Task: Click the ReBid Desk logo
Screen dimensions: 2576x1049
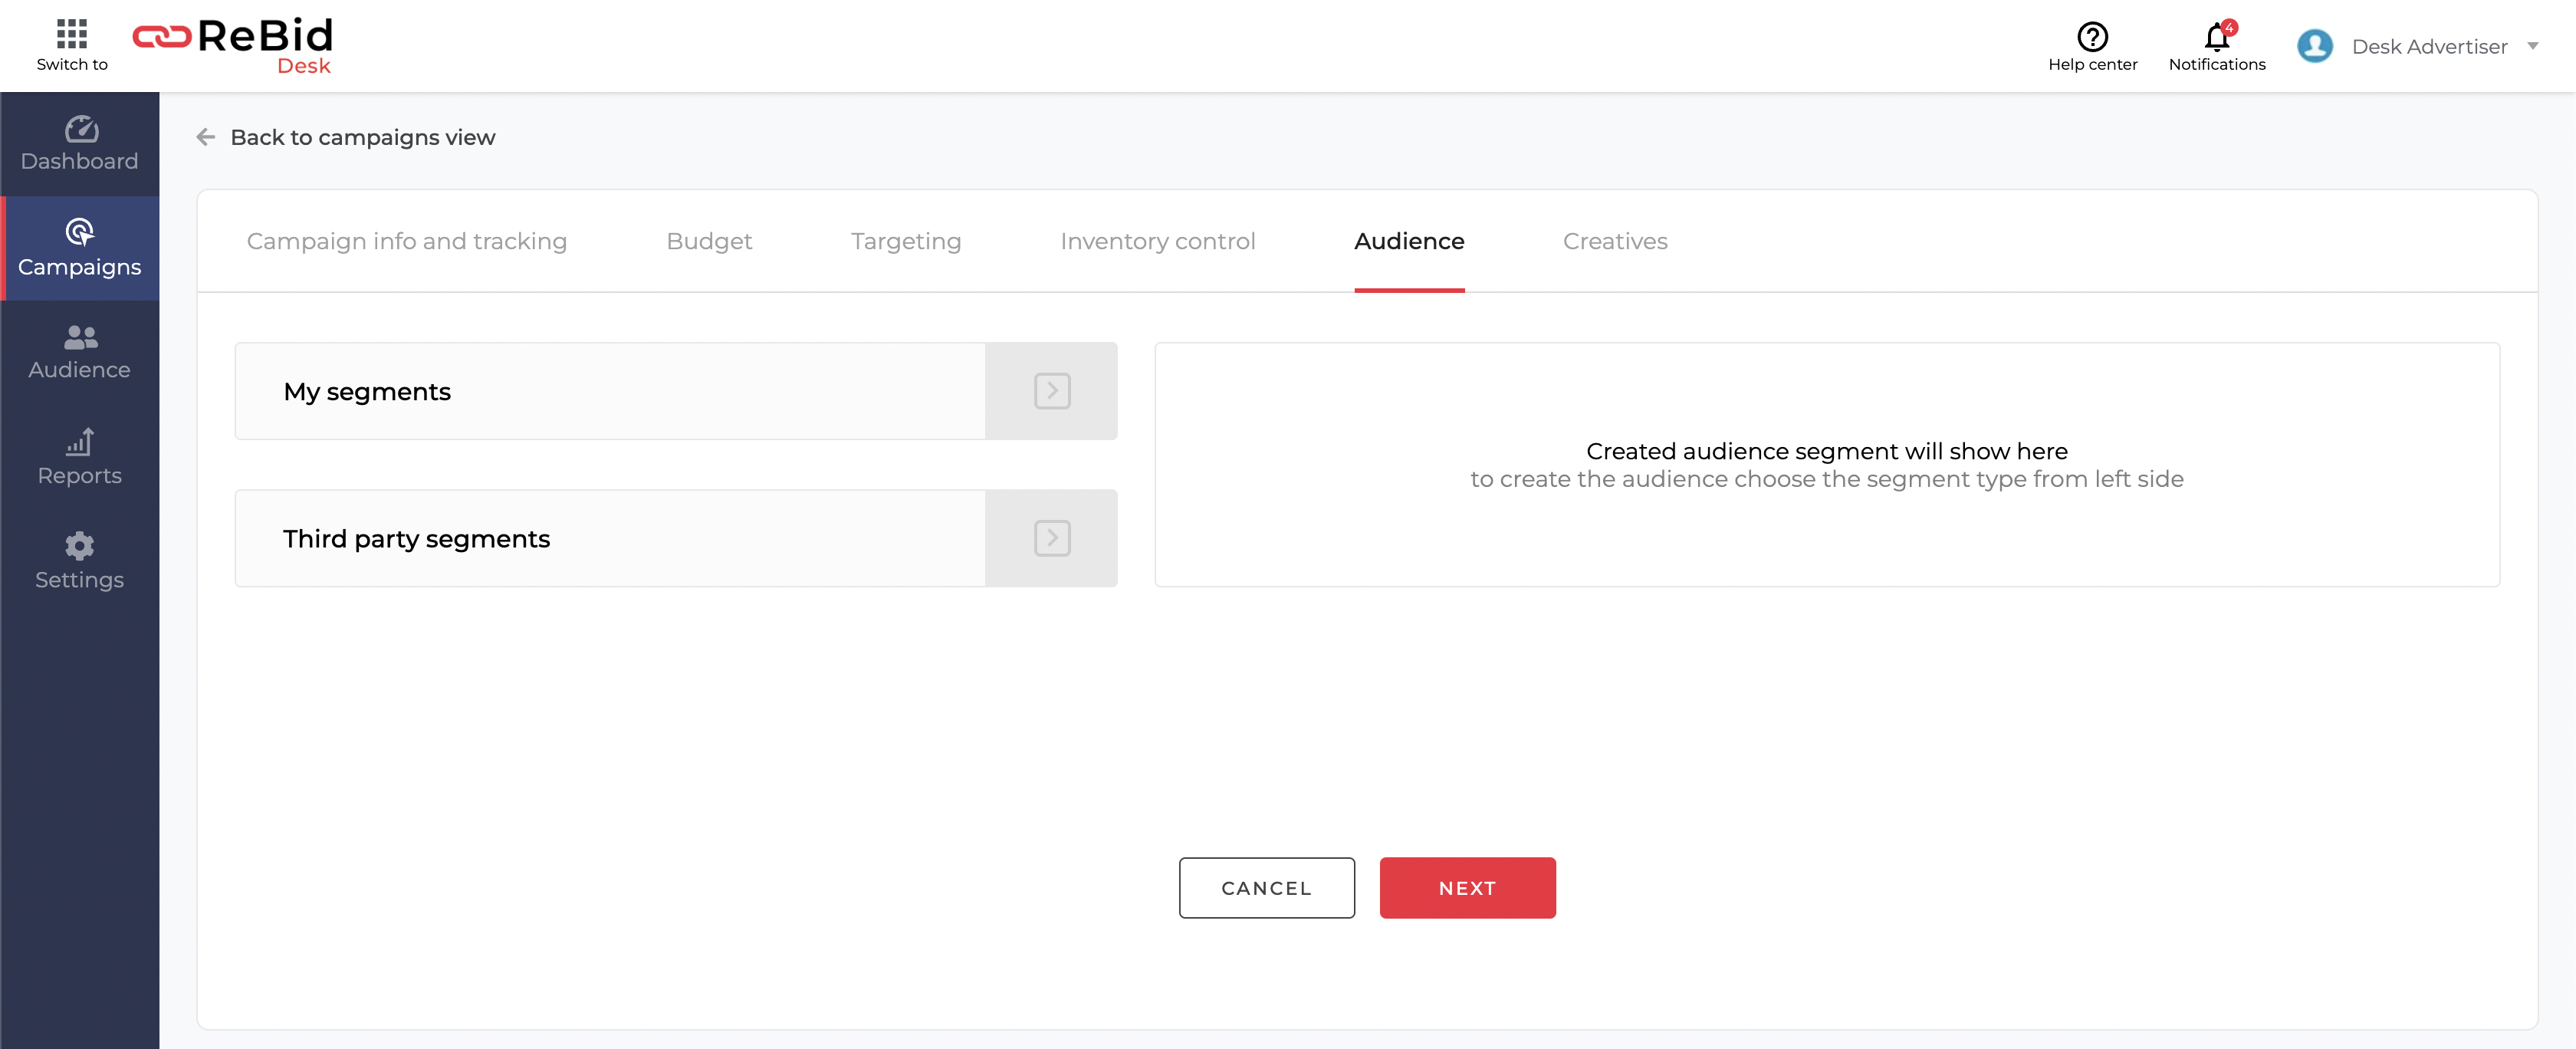Action: point(233,46)
